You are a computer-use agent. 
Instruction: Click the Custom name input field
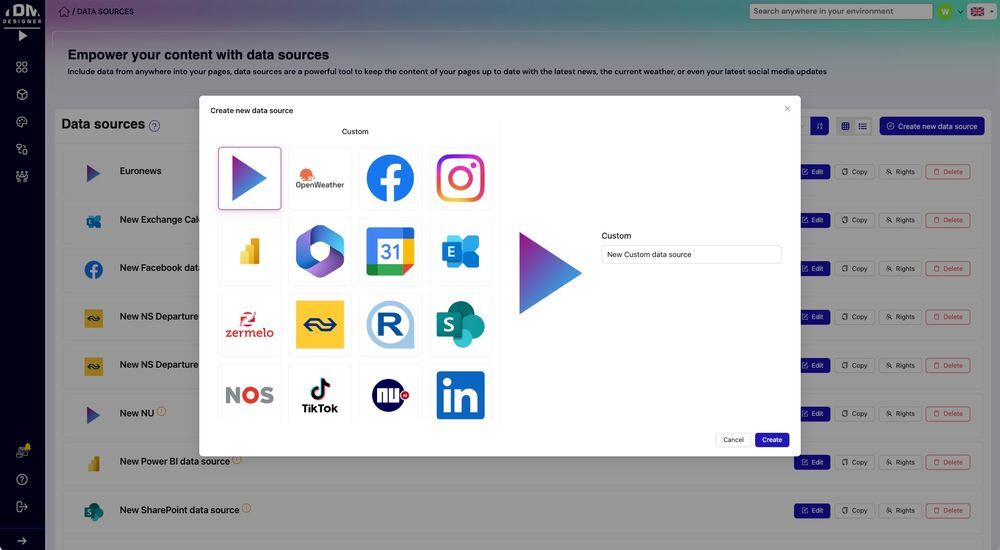tap(691, 254)
